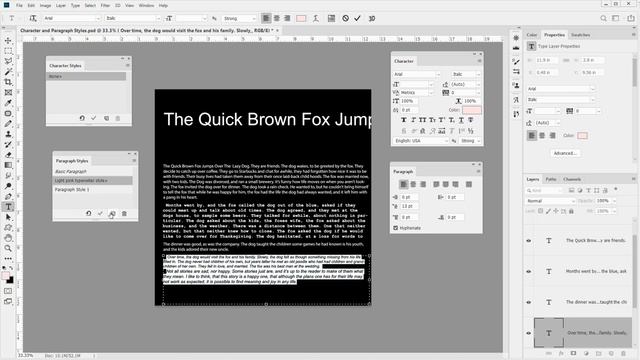Viewport: 640px width, 360px height.
Task: Create new character style icon
Action: pyautogui.click(x=106, y=118)
